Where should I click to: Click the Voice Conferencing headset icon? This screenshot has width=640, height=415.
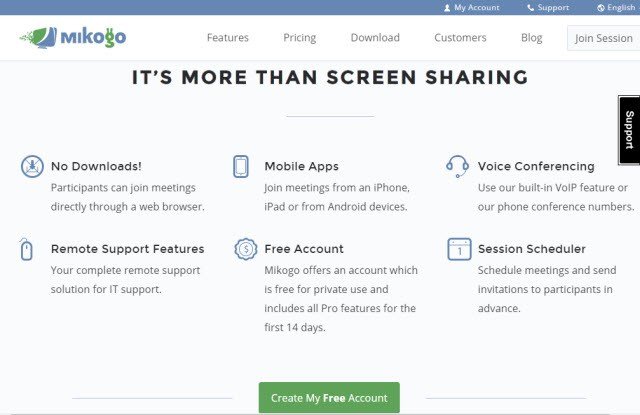(x=457, y=166)
